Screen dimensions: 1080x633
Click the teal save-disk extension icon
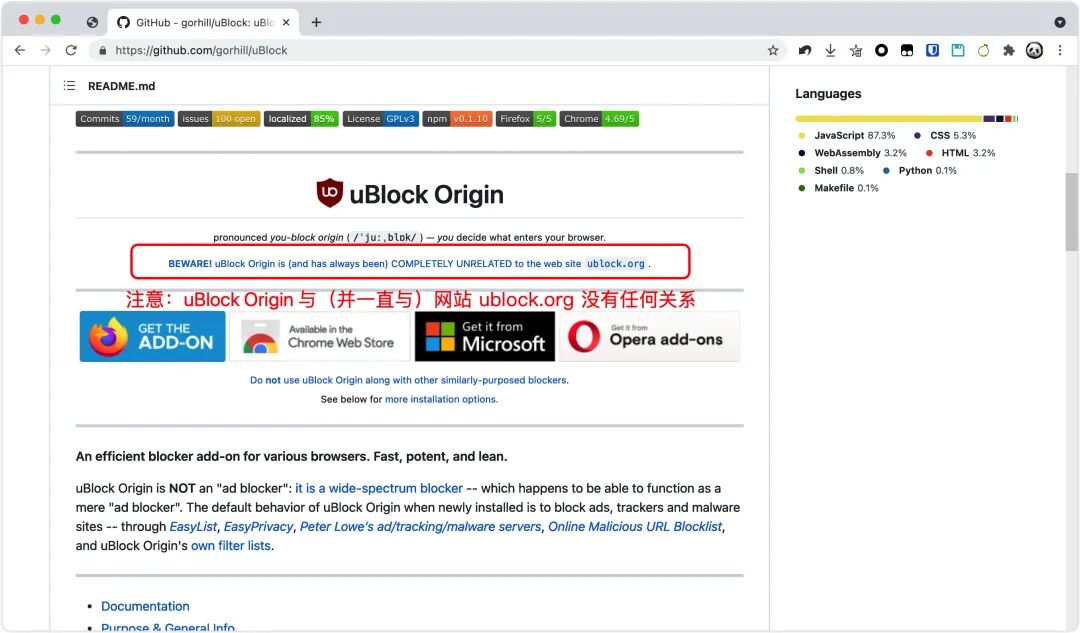(x=957, y=50)
